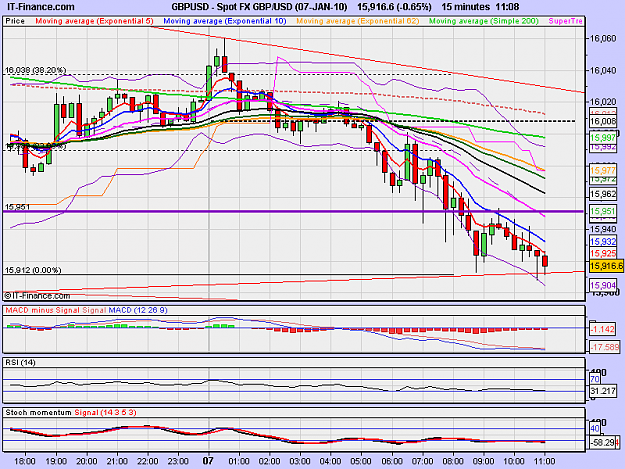
Task: Click the bold 07 date marker on time axis
Action: pos(208,461)
